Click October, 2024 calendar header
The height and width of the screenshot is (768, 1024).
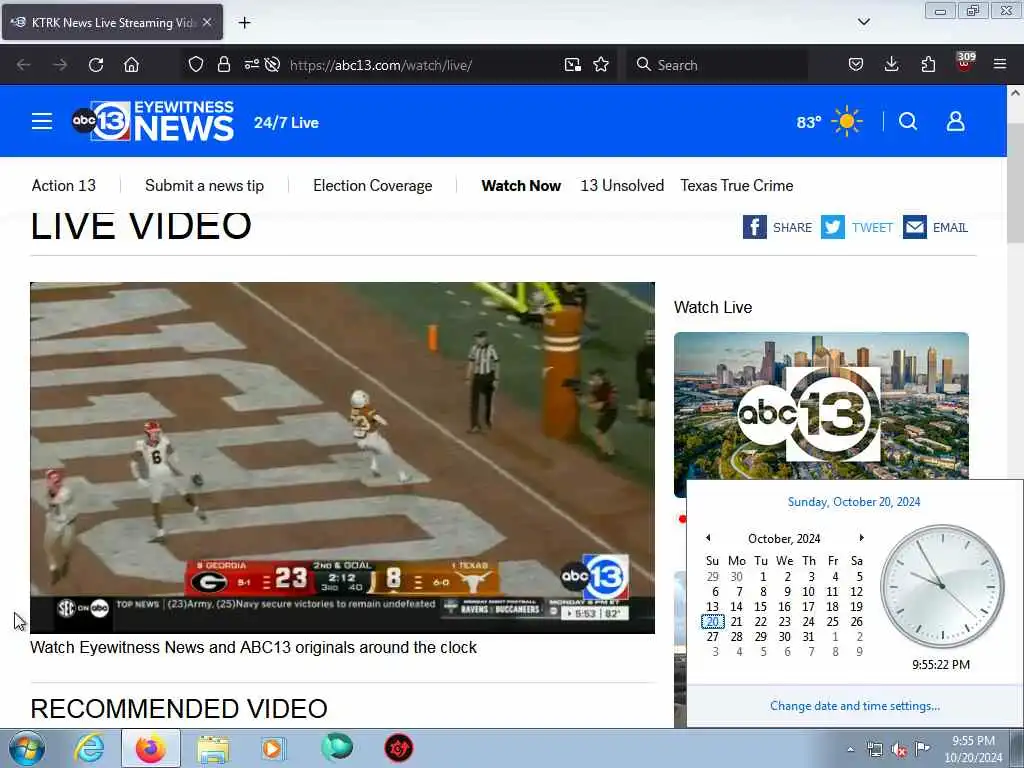pos(784,539)
